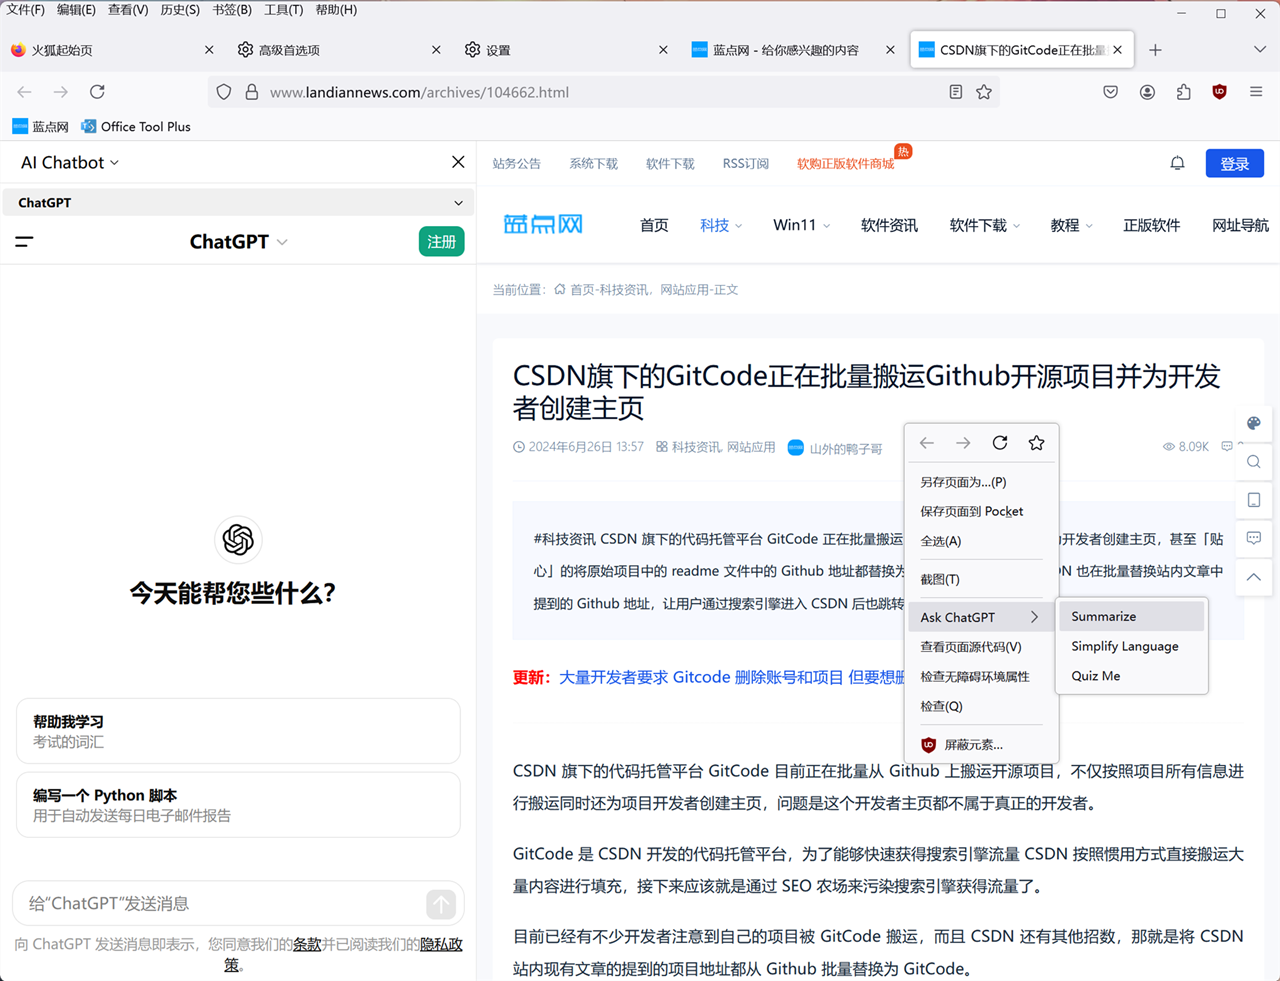Expand AI Chatbot sidebar switcher dropdown
This screenshot has width=1280, height=981.
coord(70,162)
